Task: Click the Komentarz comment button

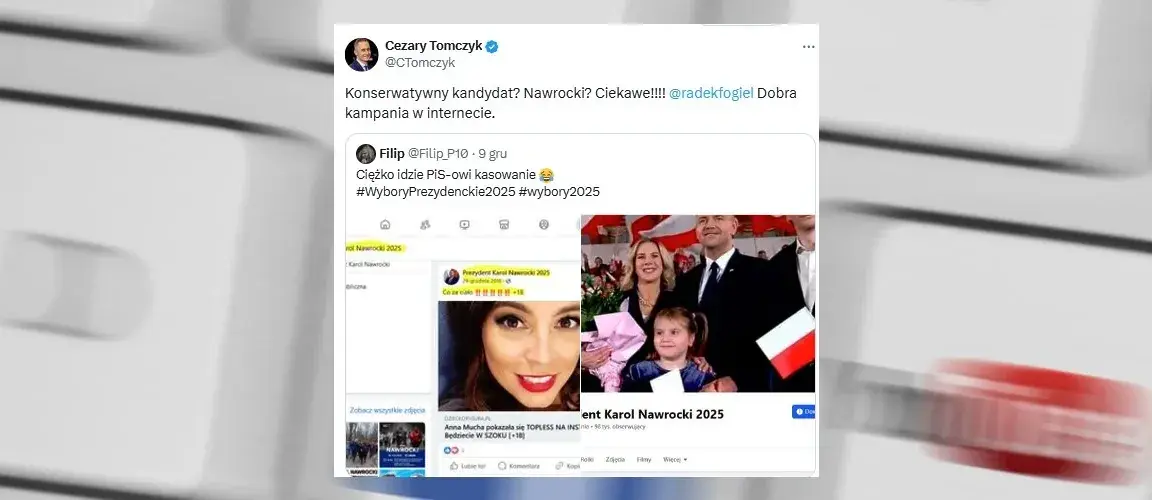Action: tap(519, 465)
